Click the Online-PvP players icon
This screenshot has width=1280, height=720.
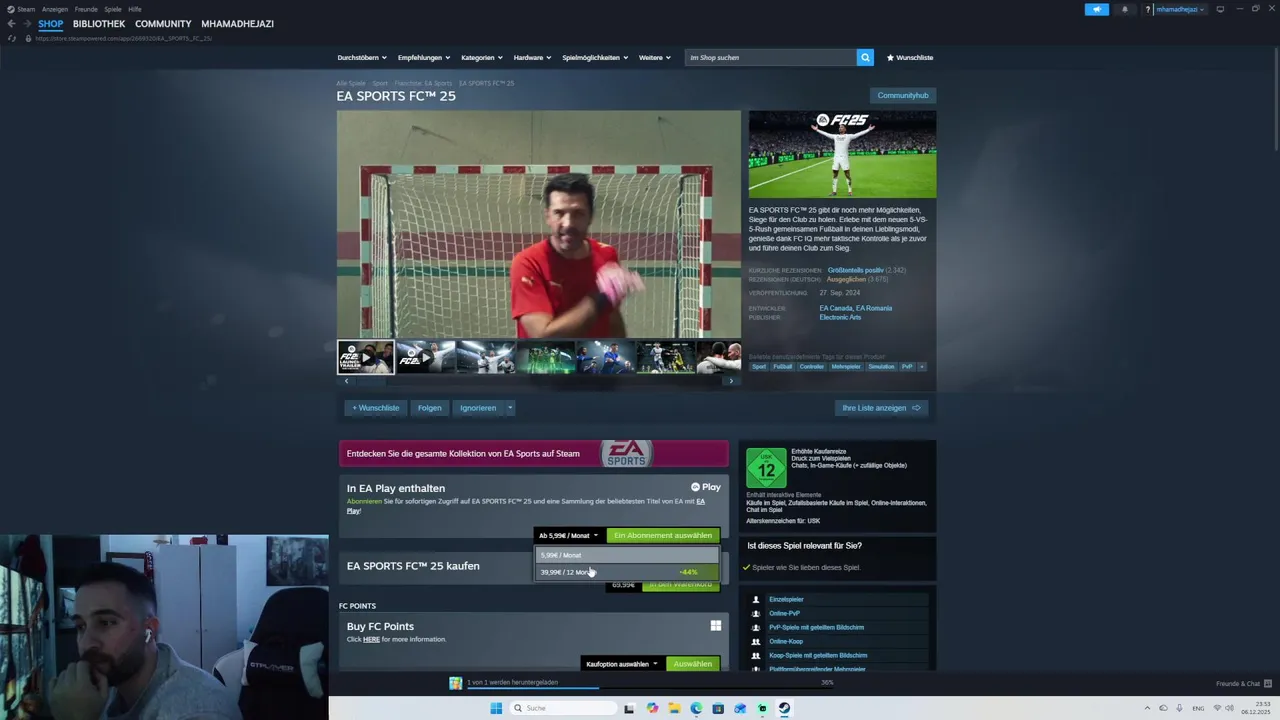(756, 613)
